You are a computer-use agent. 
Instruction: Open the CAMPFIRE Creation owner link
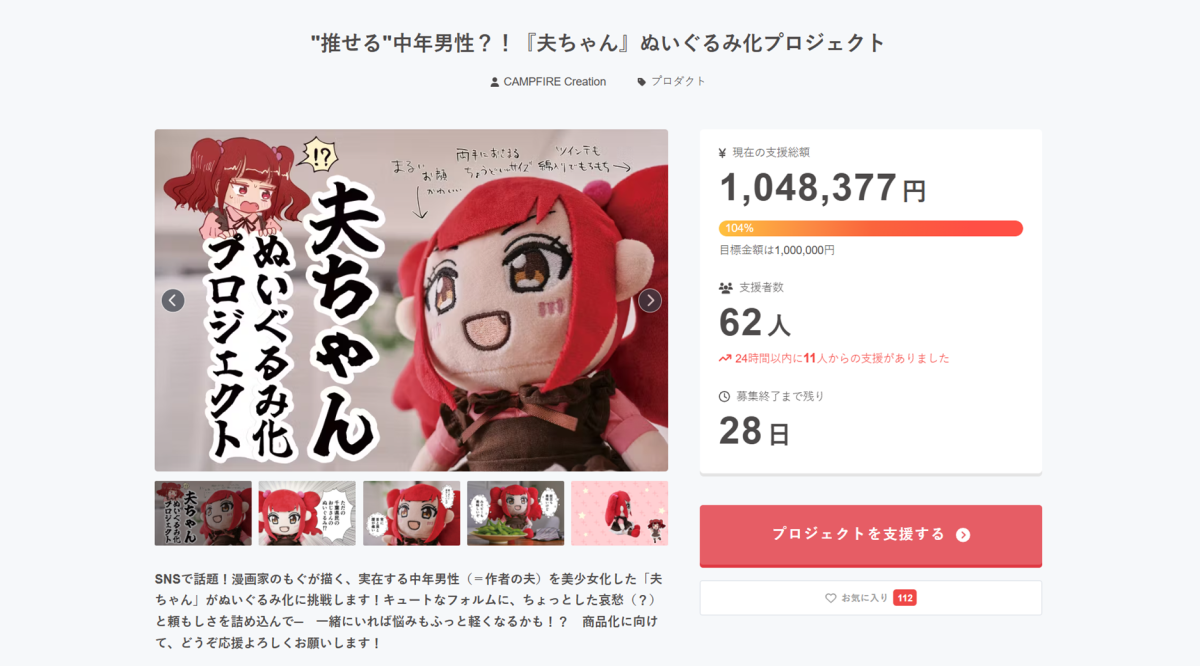tap(555, 82)
